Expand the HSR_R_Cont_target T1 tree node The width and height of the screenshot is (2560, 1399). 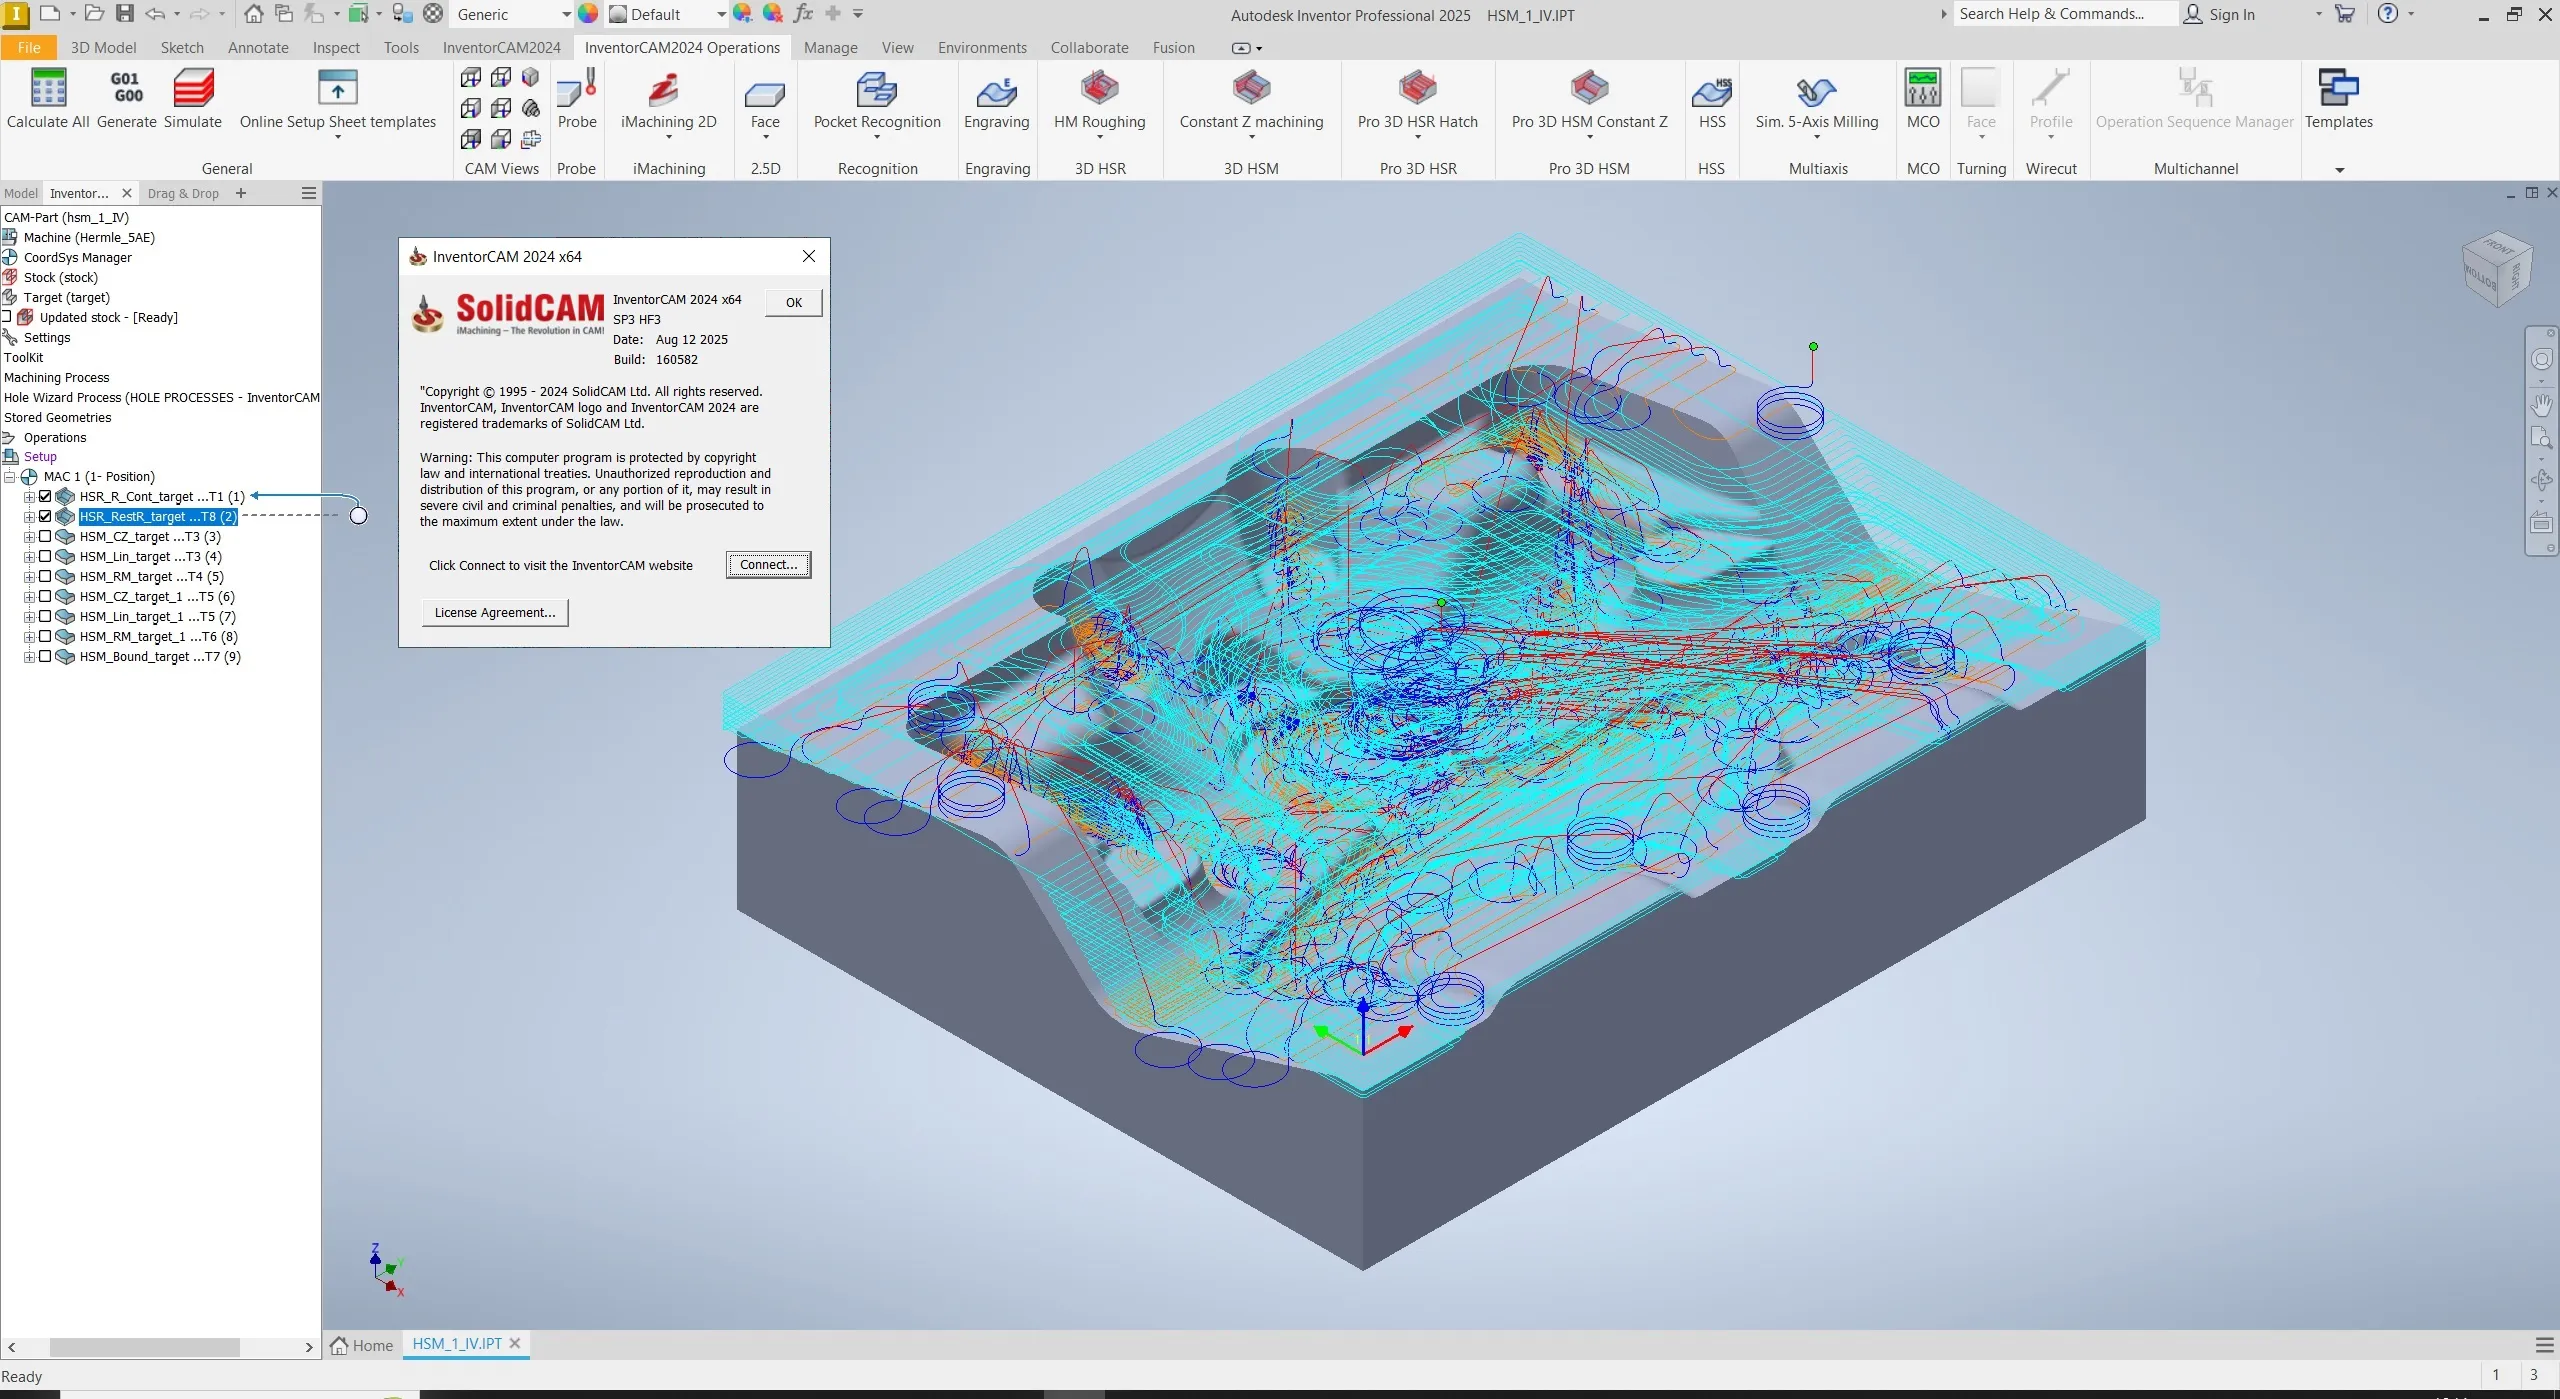29,497
